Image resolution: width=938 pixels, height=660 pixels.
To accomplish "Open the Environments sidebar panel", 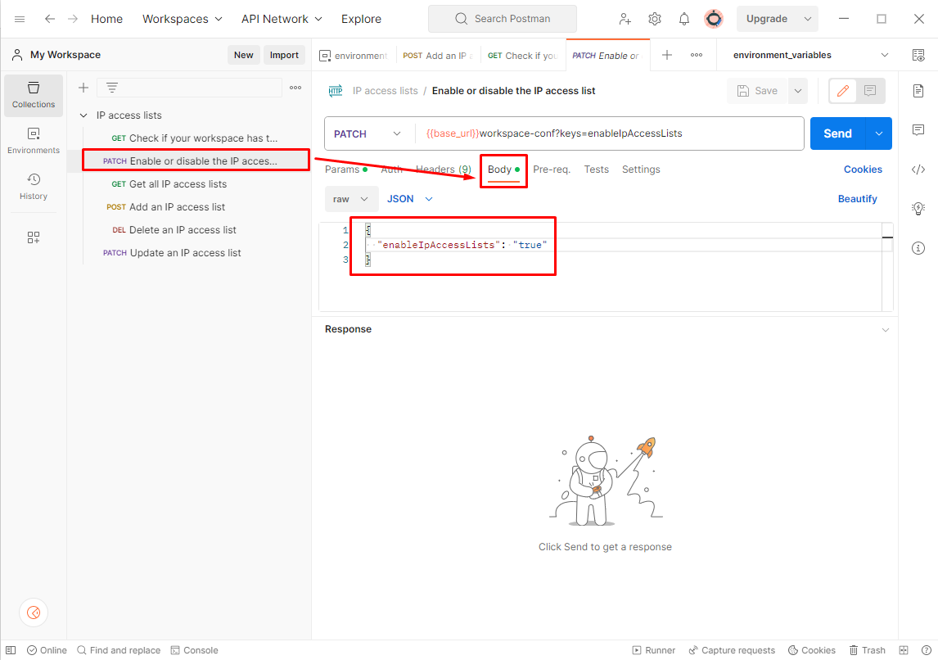I will tap(33, 141).
